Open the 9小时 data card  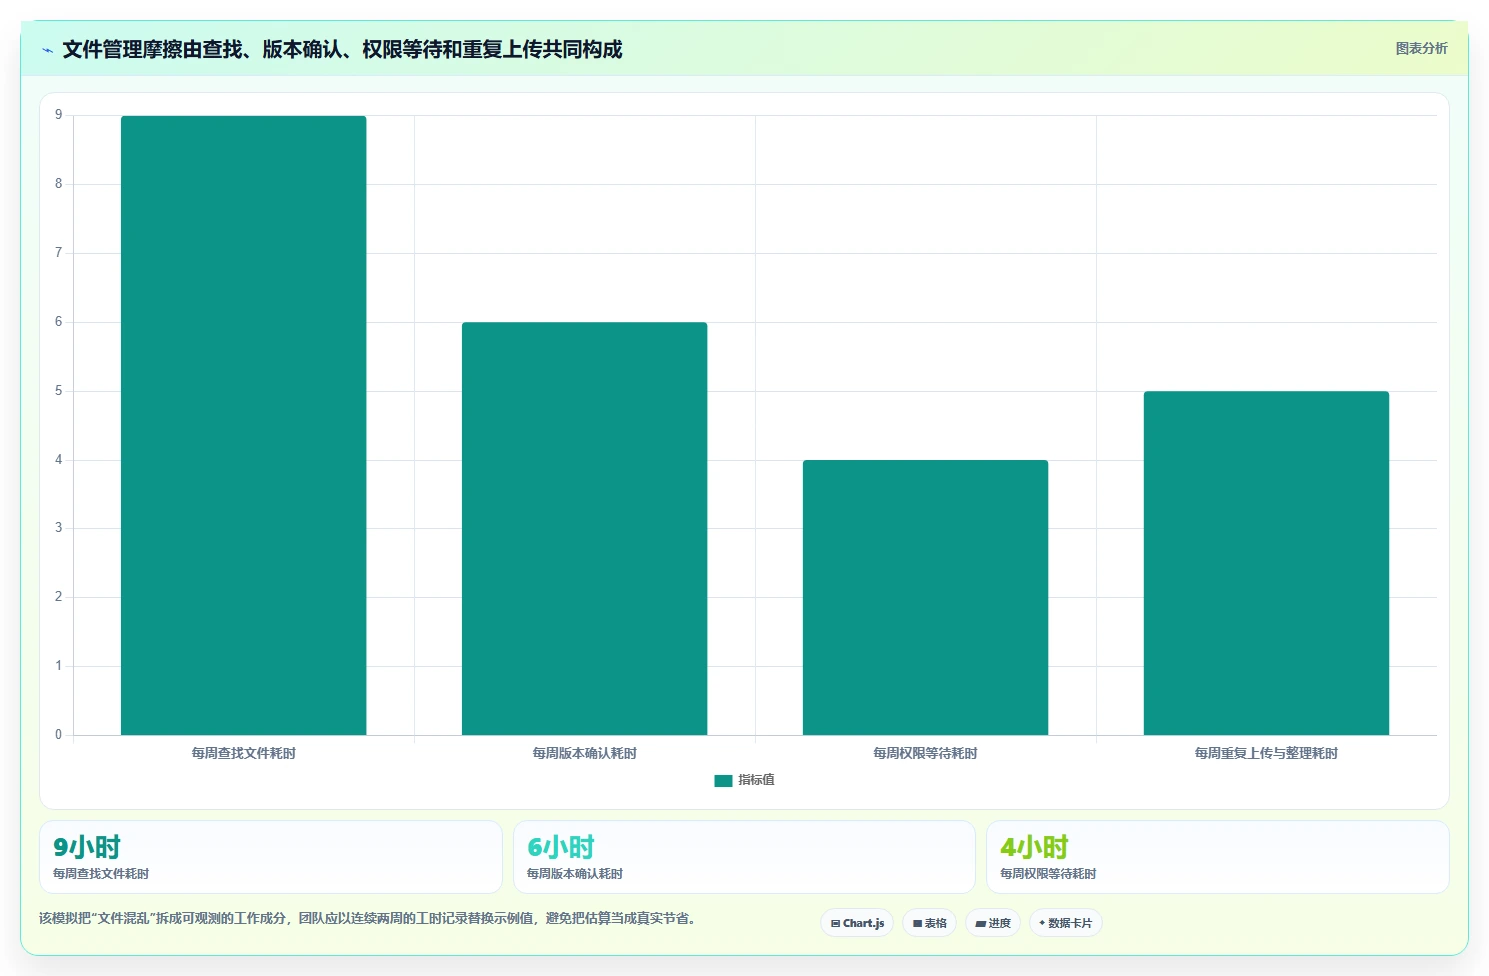270,857
